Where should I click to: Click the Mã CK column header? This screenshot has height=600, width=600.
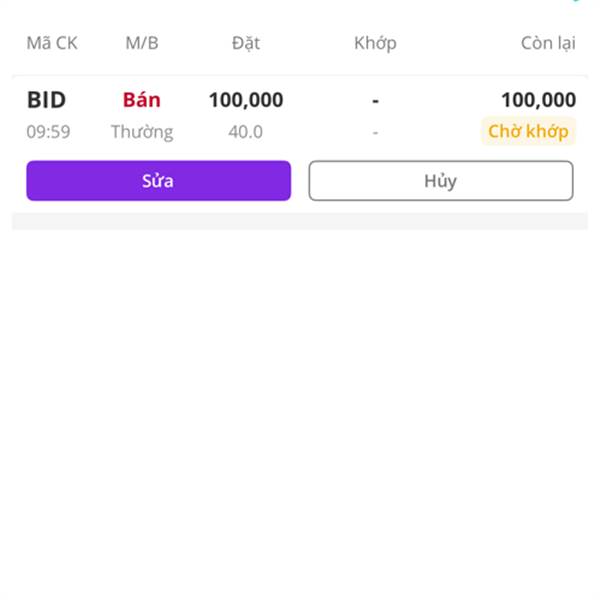51,43
